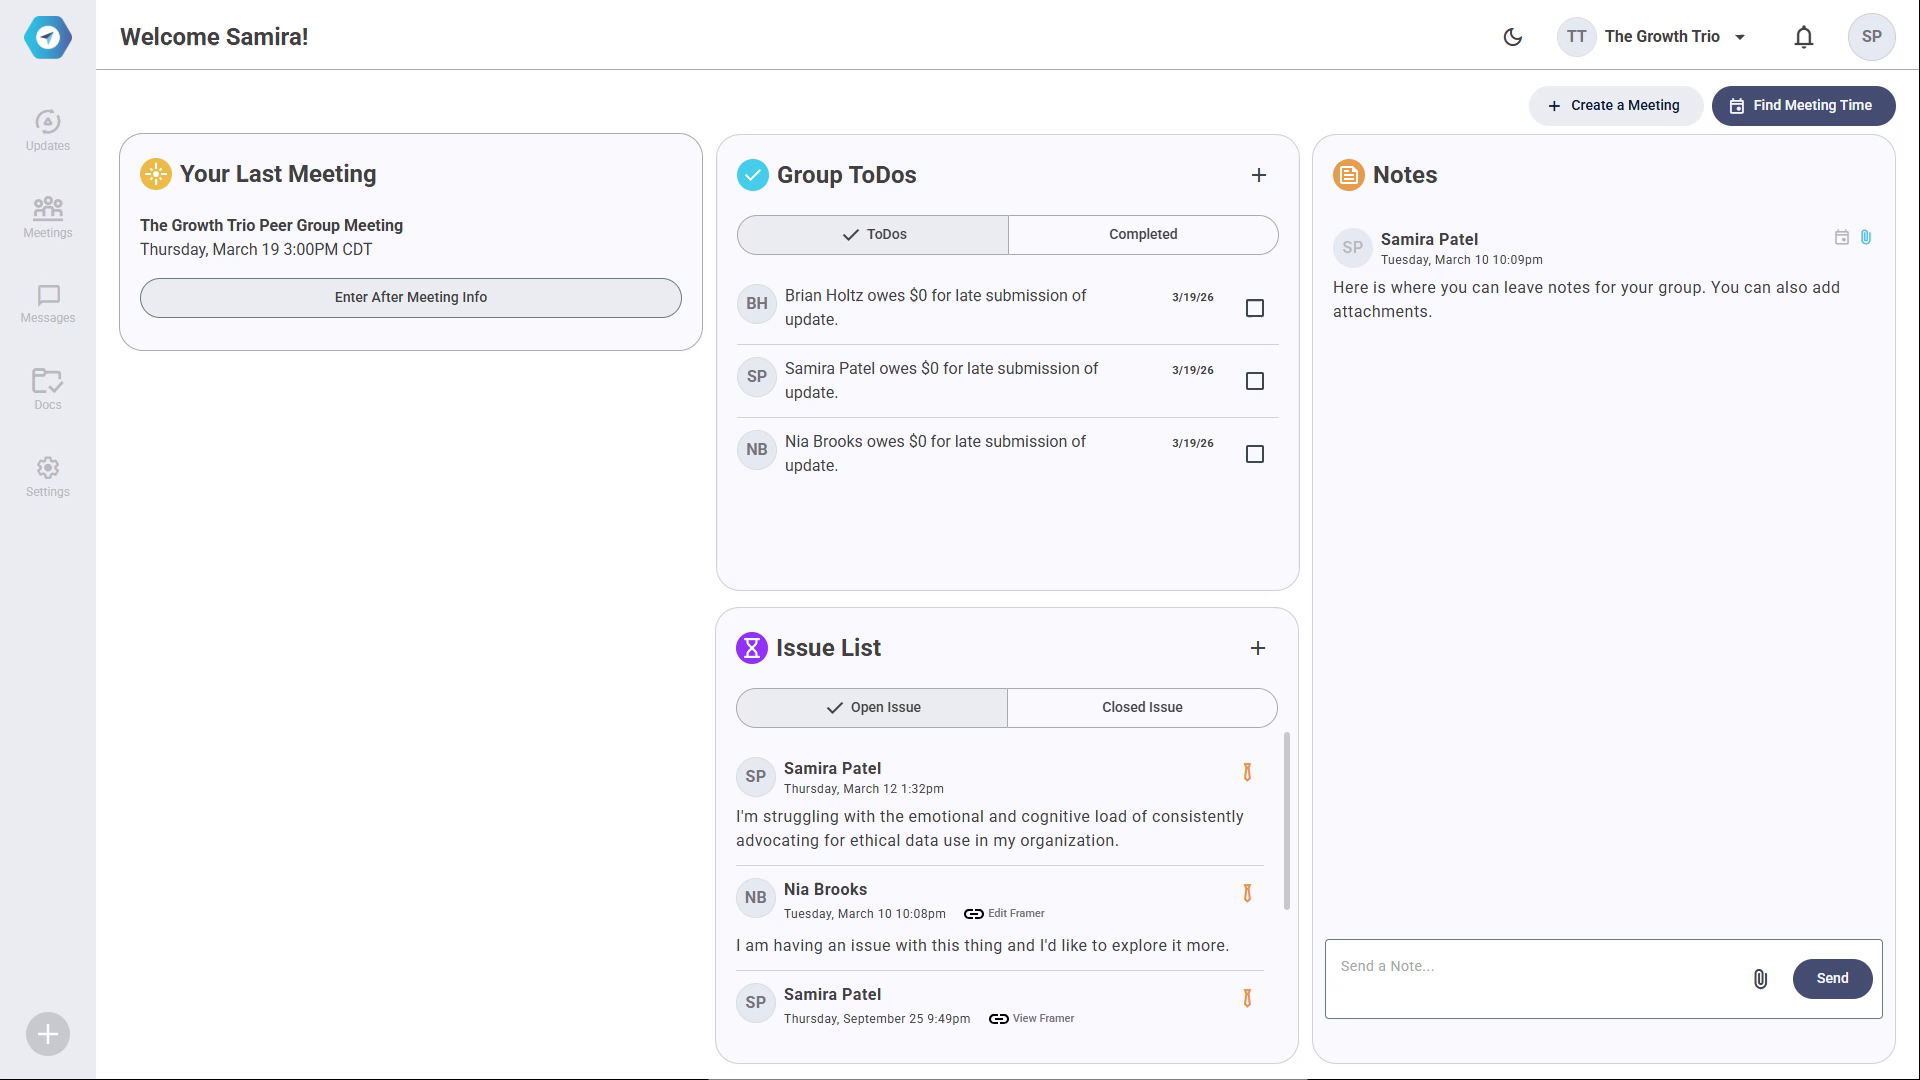This screenshot has width=1920, height=1080.
Task: Check Samira Patel todo checkbox
Action: tap(1254, 381)
